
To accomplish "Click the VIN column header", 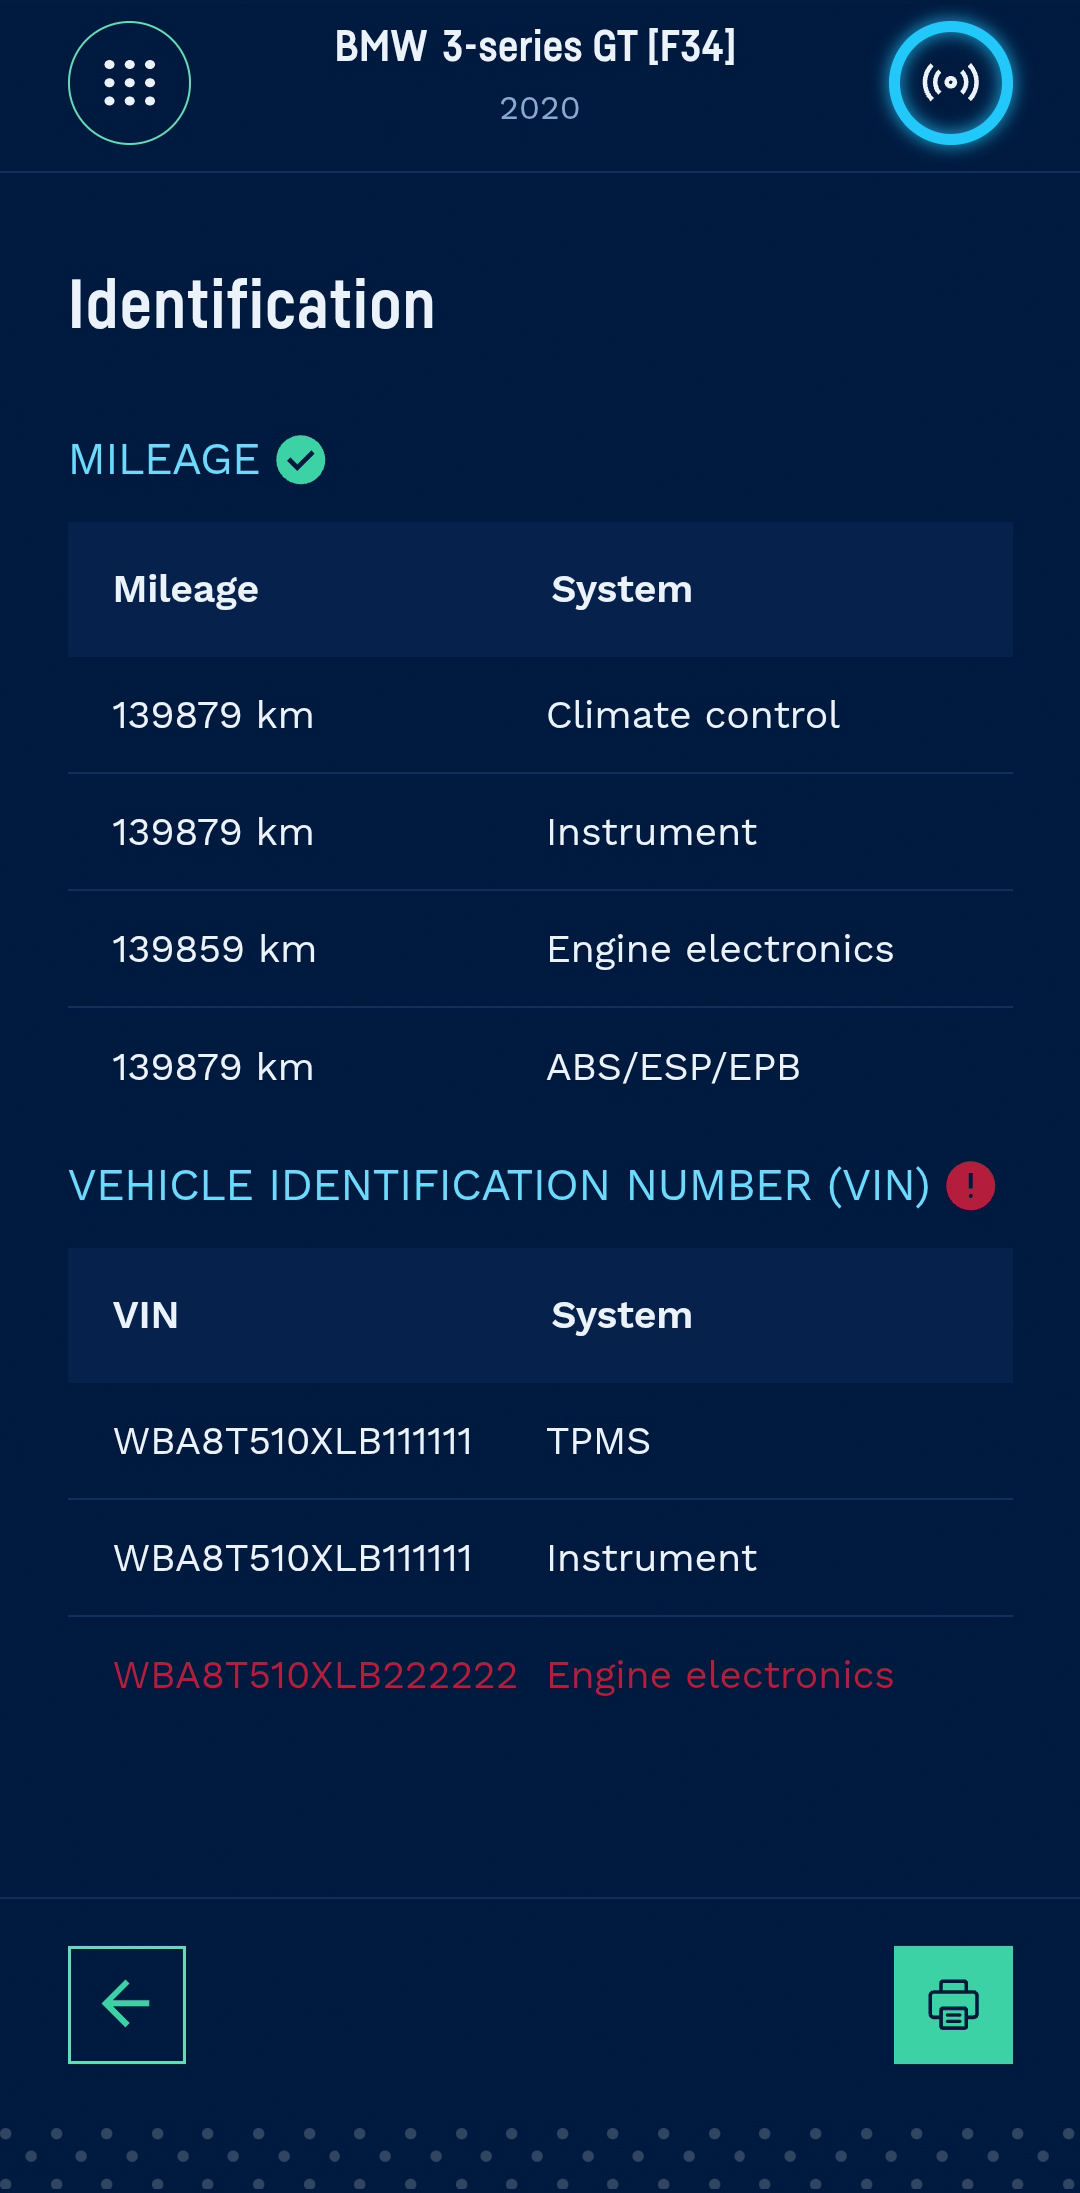I will point(146,1315).
